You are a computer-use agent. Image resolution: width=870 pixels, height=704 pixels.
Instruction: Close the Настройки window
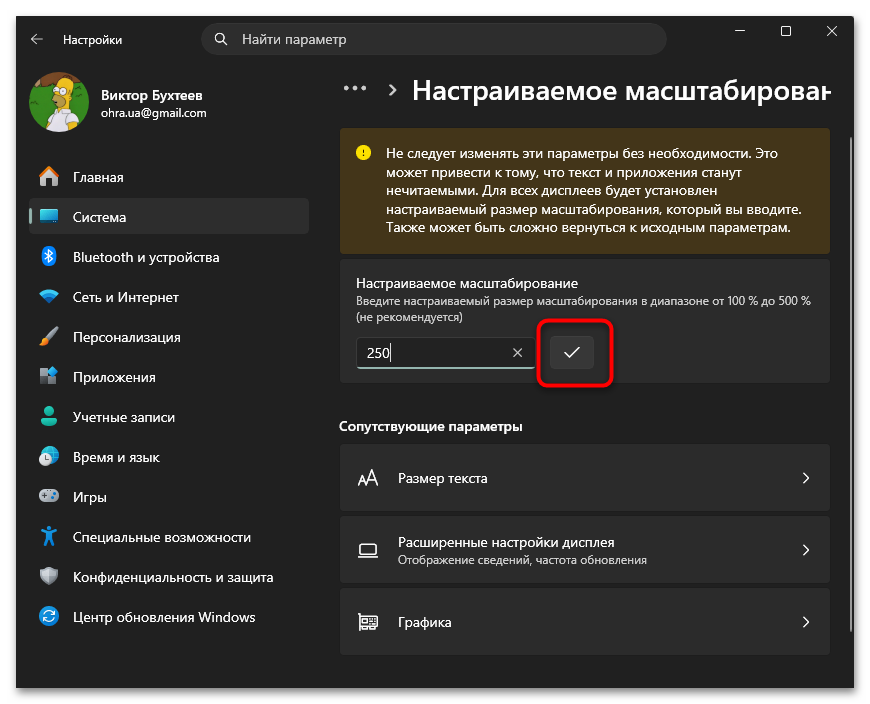tap(831, 31)
